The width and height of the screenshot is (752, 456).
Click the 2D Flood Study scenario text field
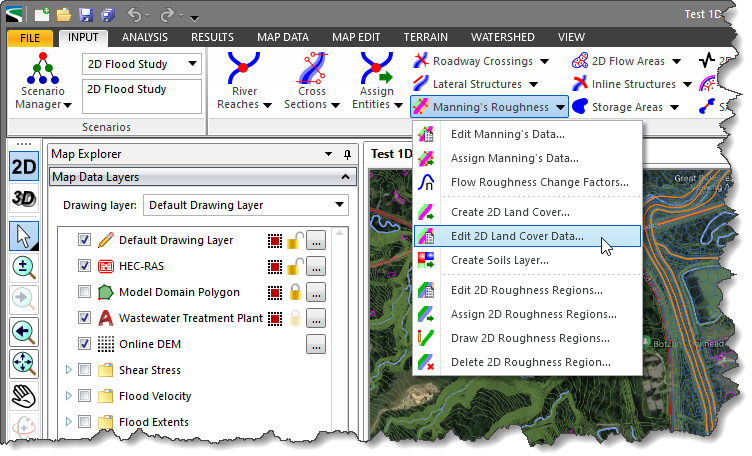(x=142, y=96)
